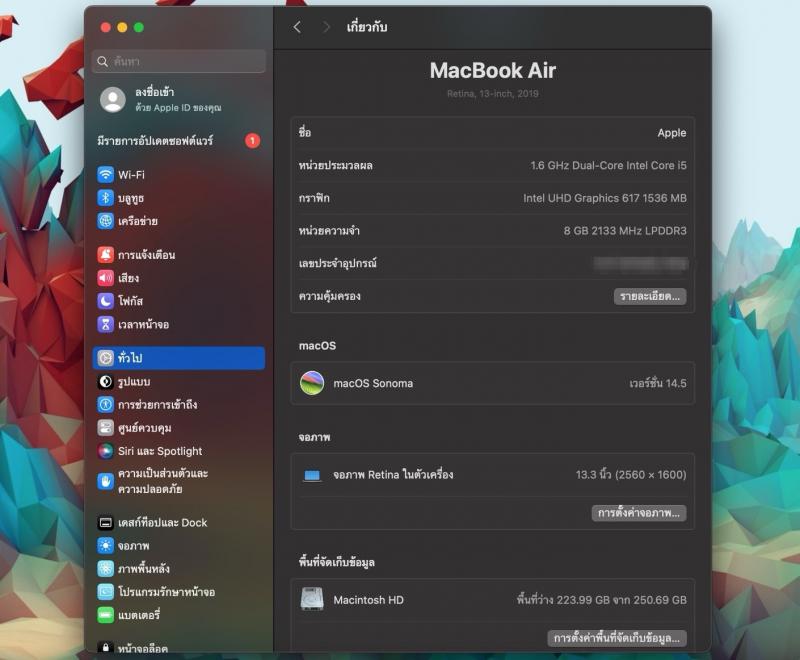Click "Retina, 13-inch, 2019" subtitle
The width and height of the screenshot is (800, 660).
pyautogui.click(x=492, y=93)
